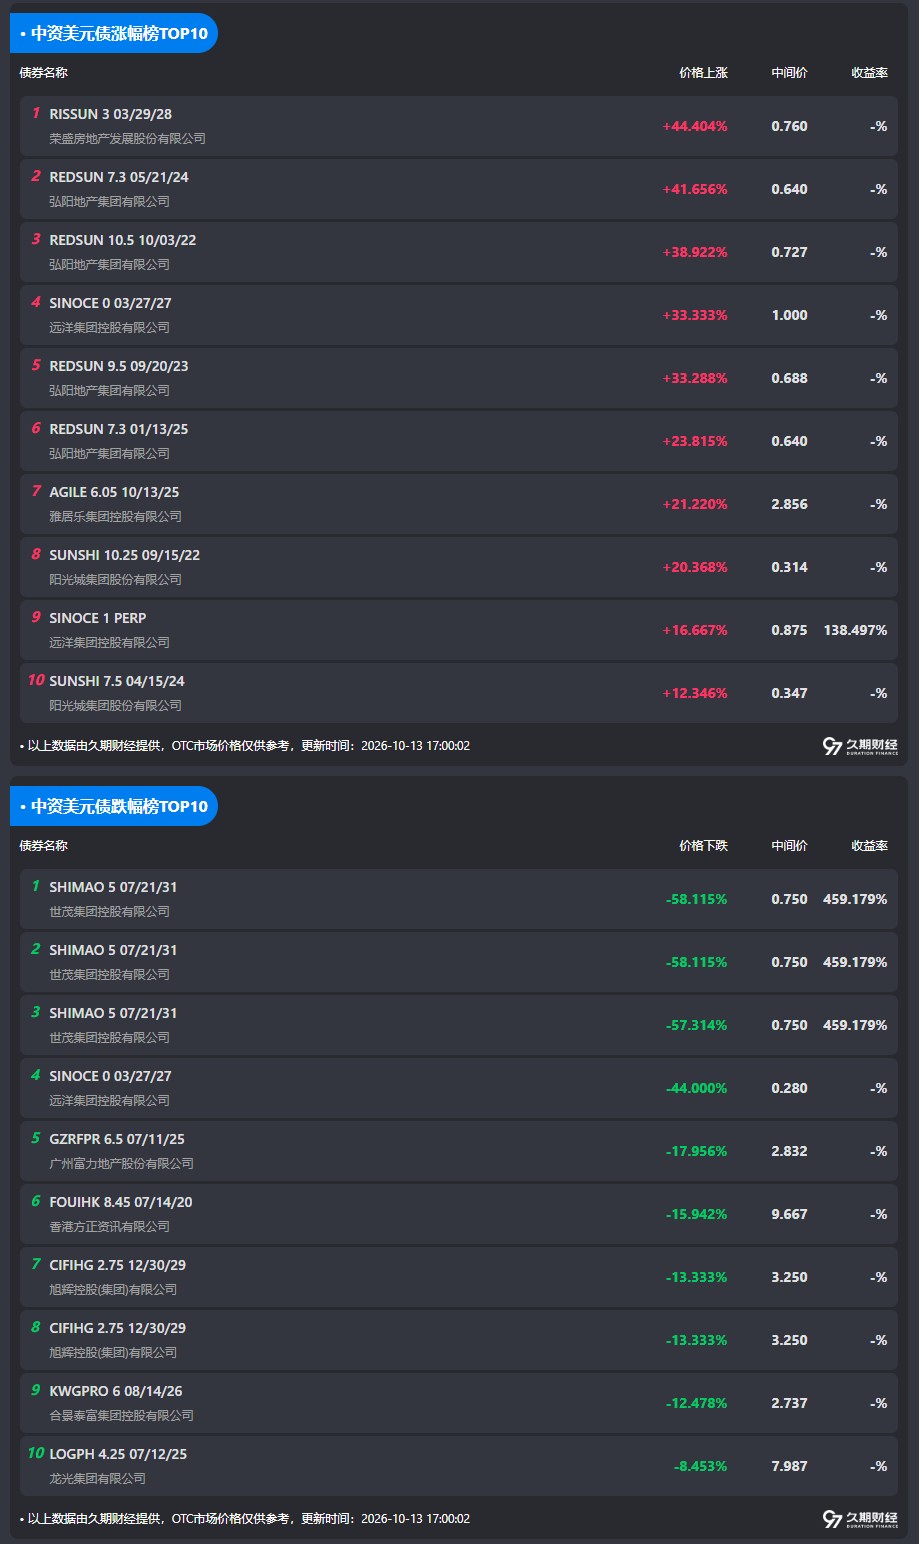
Task: Click the top 久期财经 logo icon
Action: click(x=860, y=746)
